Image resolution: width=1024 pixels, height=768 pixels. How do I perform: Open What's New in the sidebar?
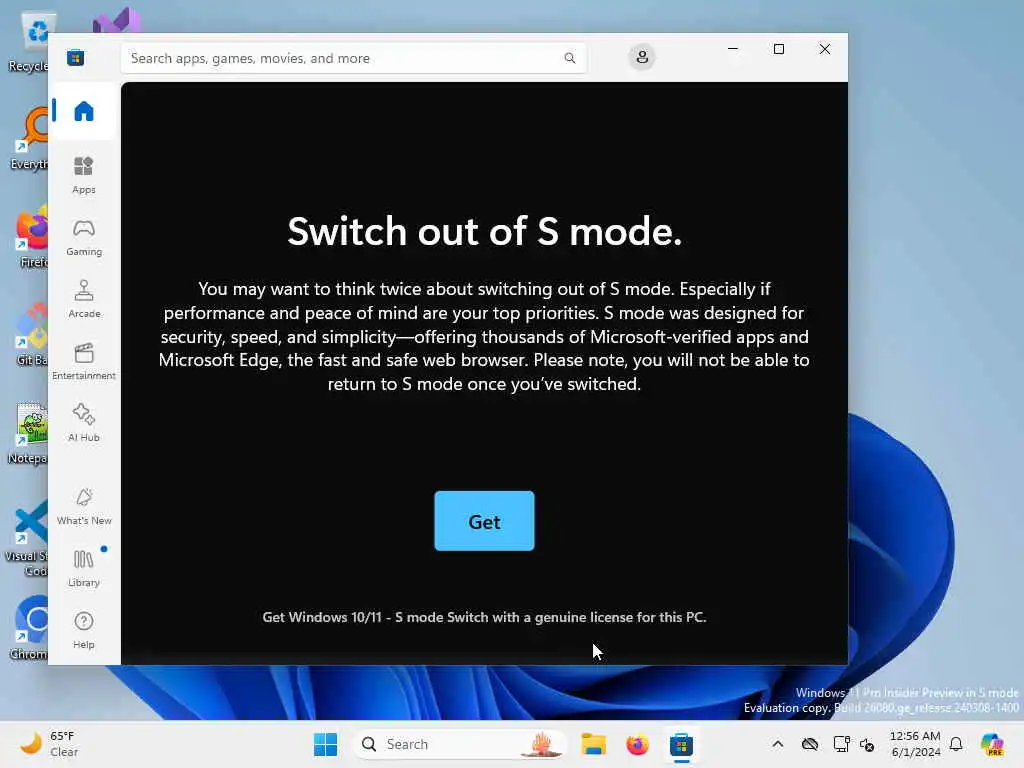pos(84,506)
